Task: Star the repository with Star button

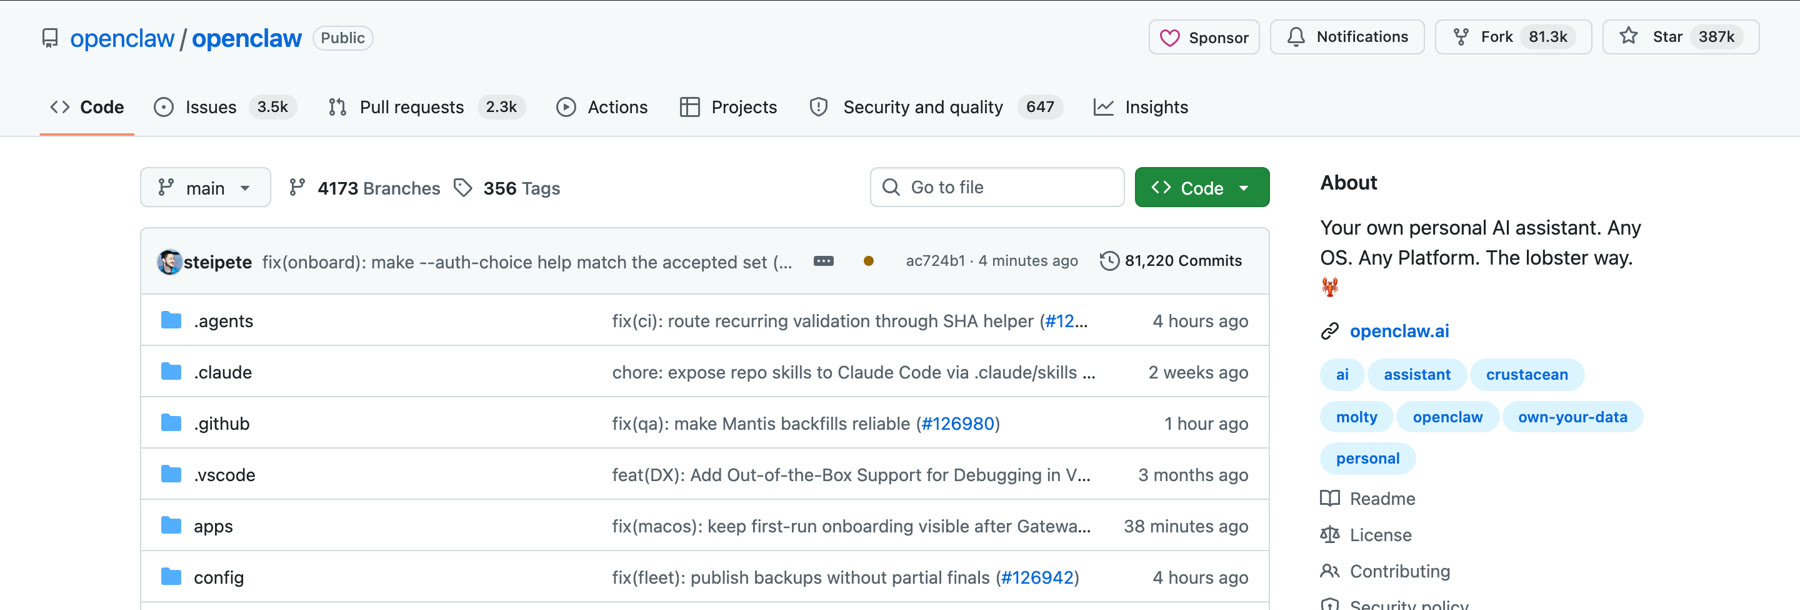Action: 1681,37
